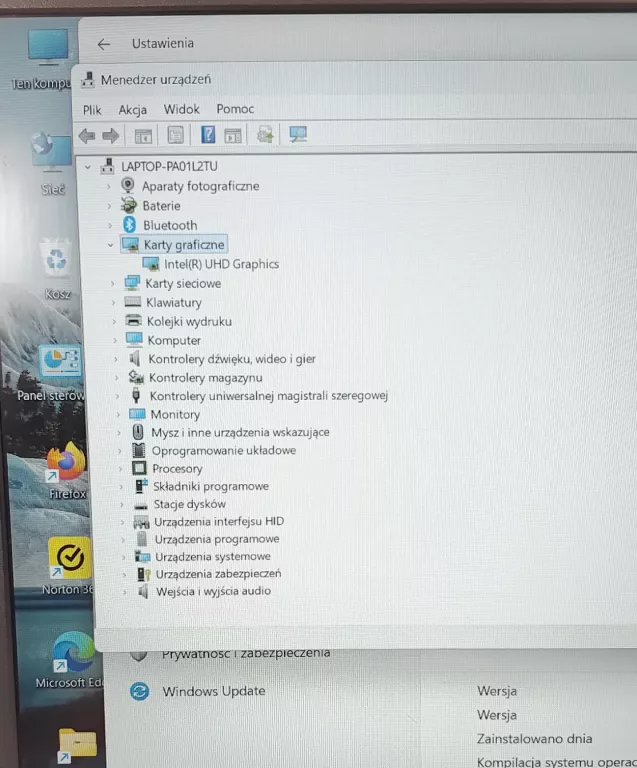Collapse the Karty graficzne category

[109, 245]
